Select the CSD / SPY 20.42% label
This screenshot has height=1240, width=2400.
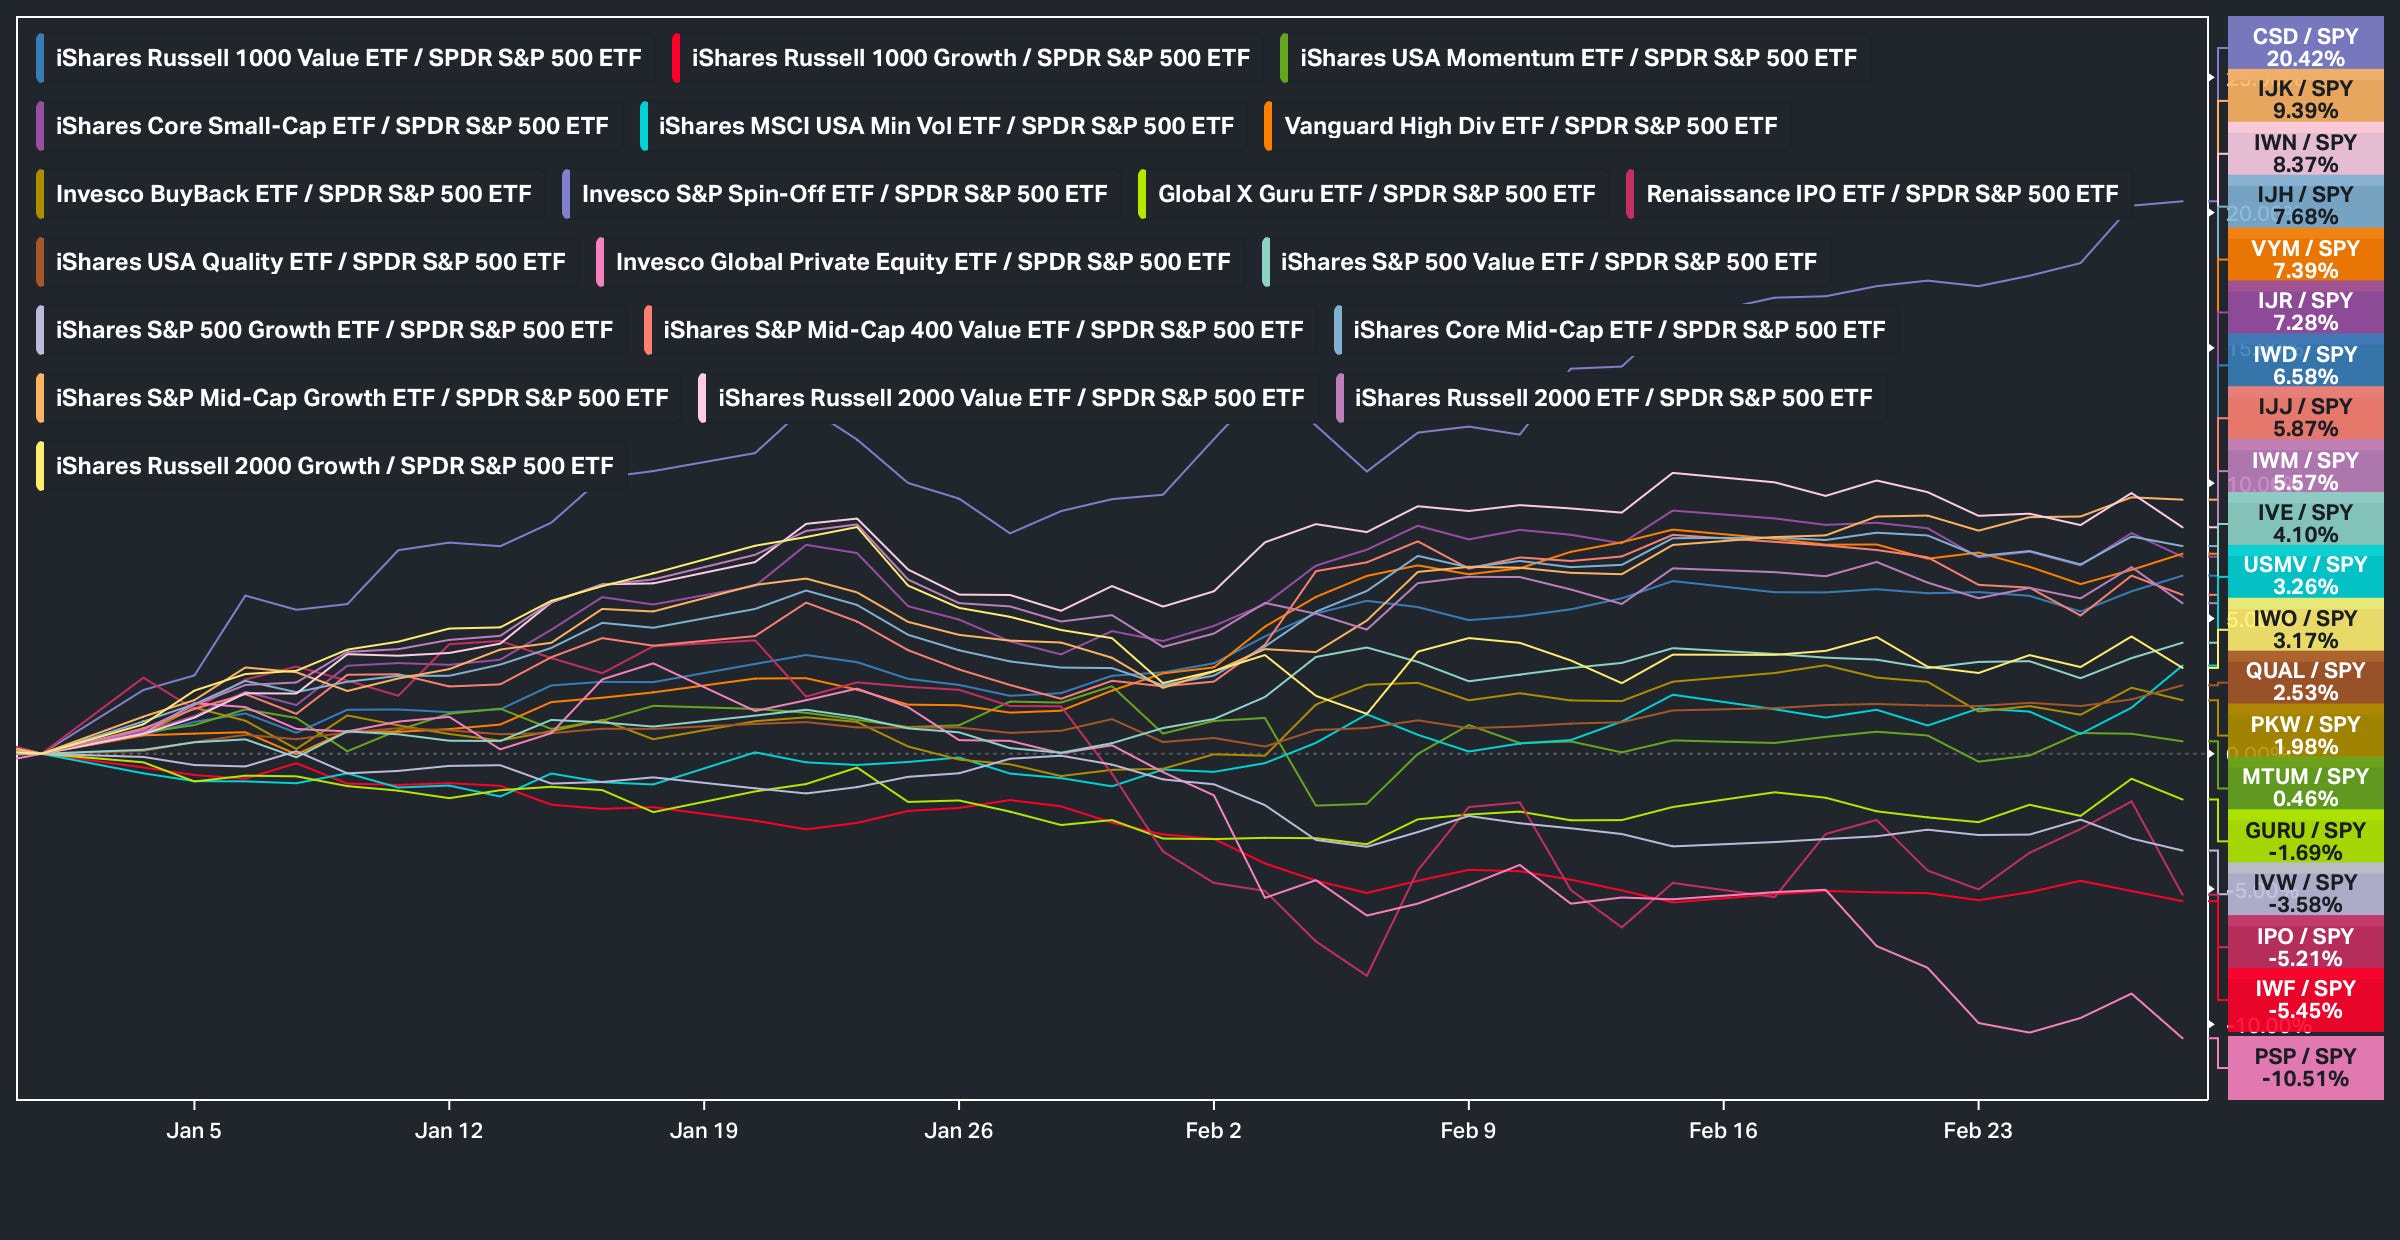pyautogui.click(x=2305, y=47)
